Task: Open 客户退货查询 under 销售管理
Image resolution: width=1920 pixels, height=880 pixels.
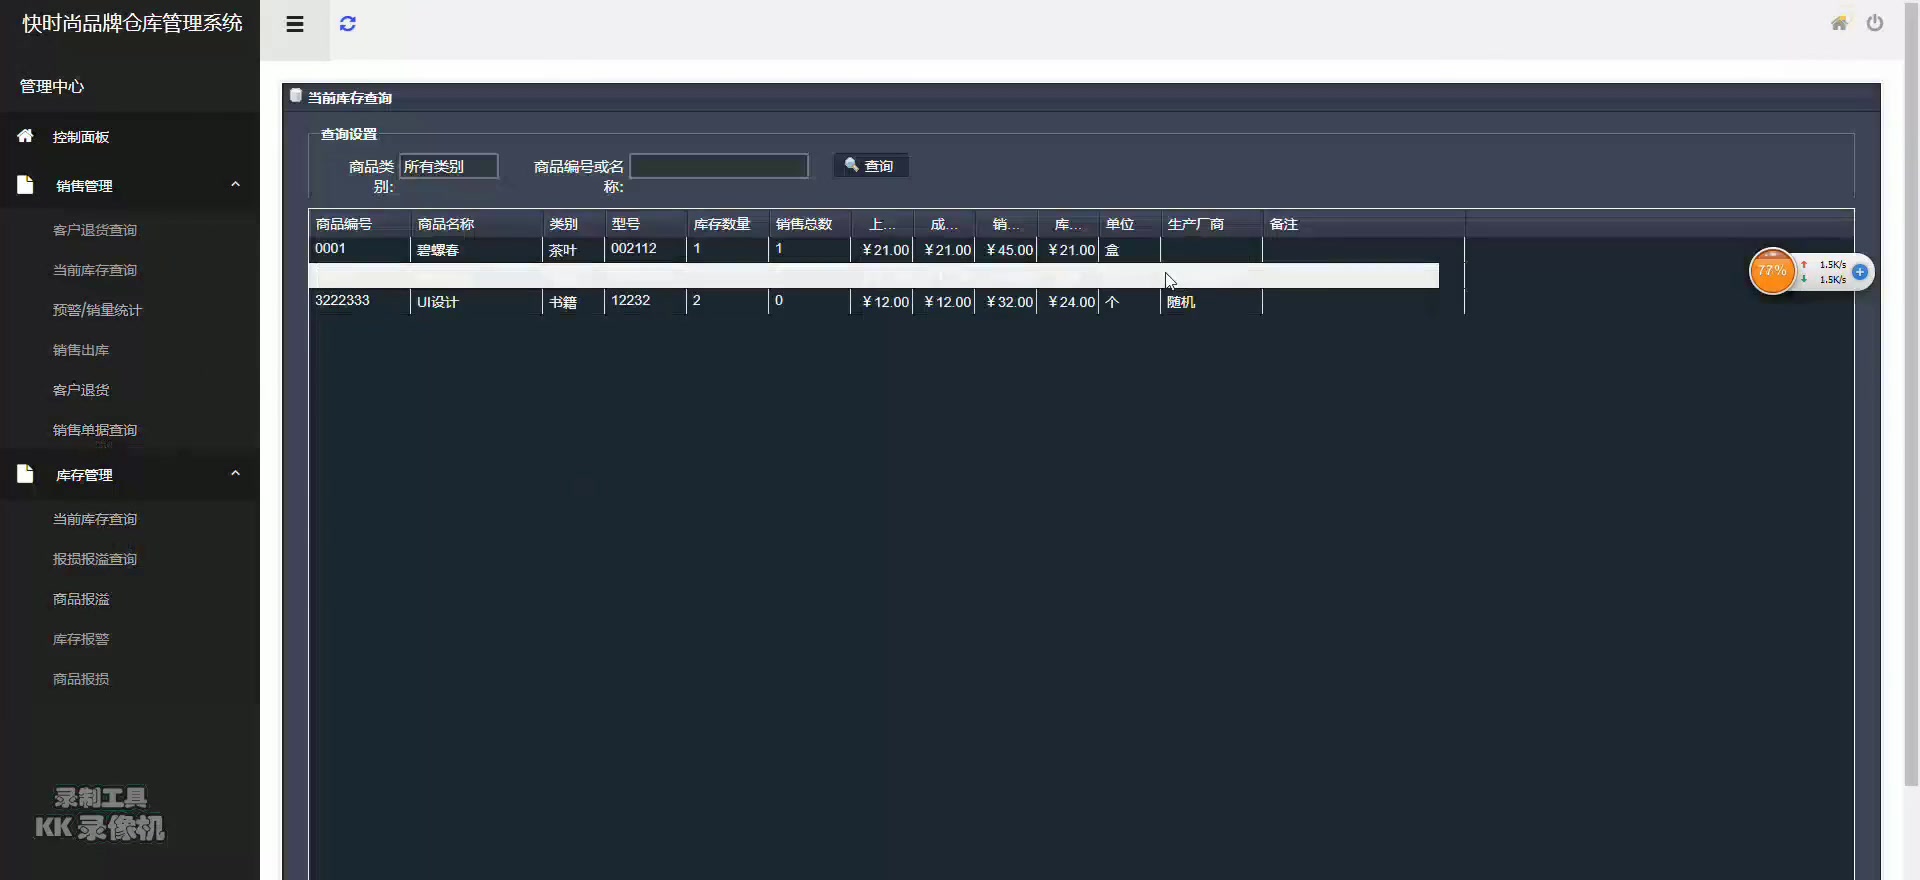Action: [95, 230]
